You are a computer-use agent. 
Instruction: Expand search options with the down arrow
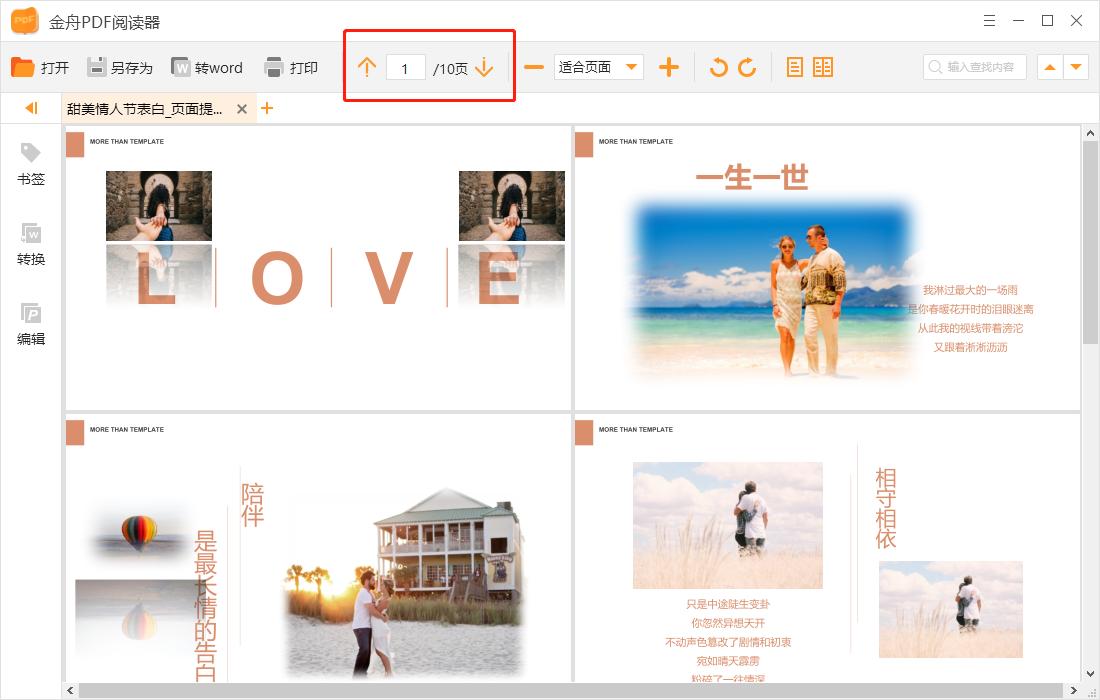(x=1075, y=67)
